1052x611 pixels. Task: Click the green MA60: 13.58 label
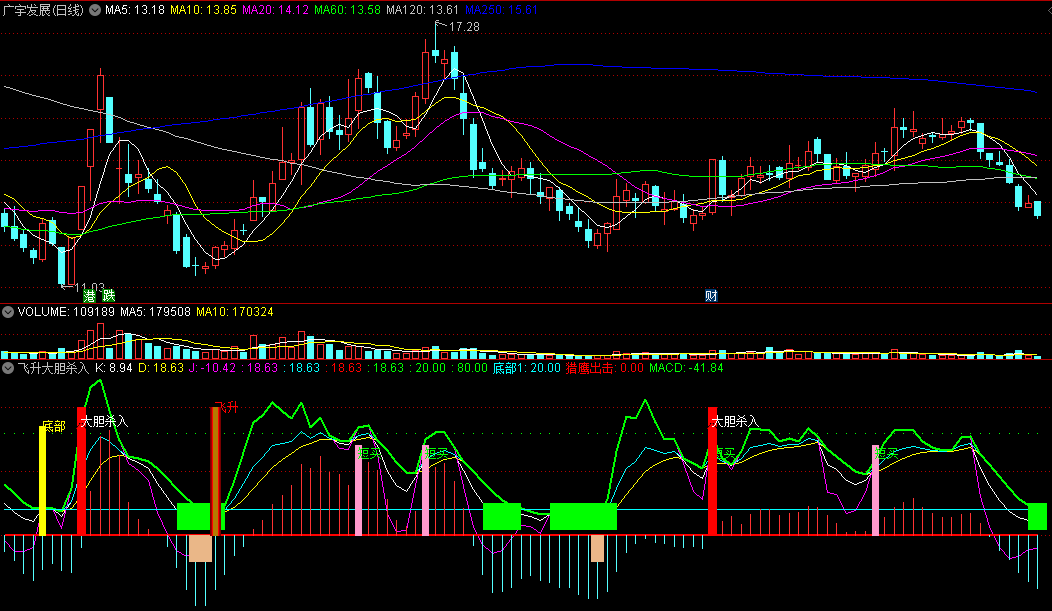tap(348, 10)
